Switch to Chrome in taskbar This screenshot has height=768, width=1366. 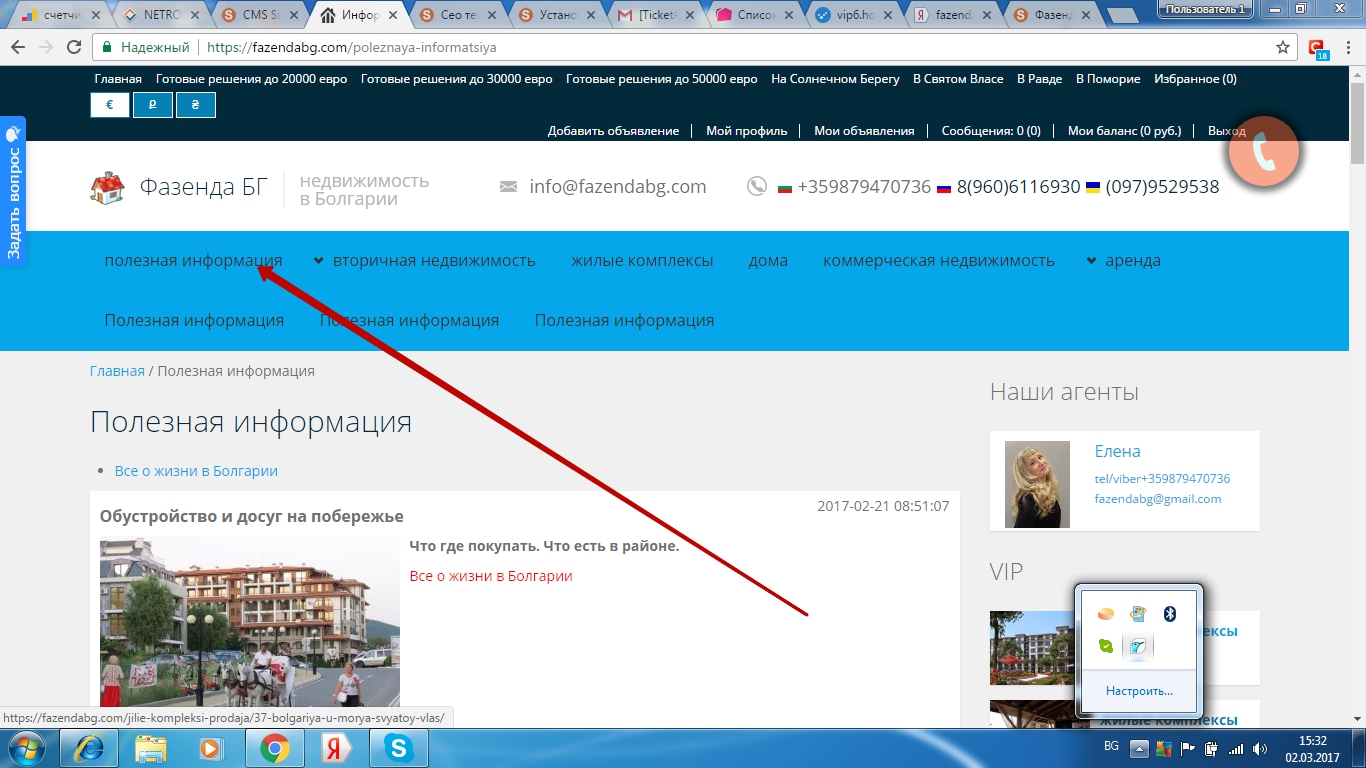(x=275, y=748)
